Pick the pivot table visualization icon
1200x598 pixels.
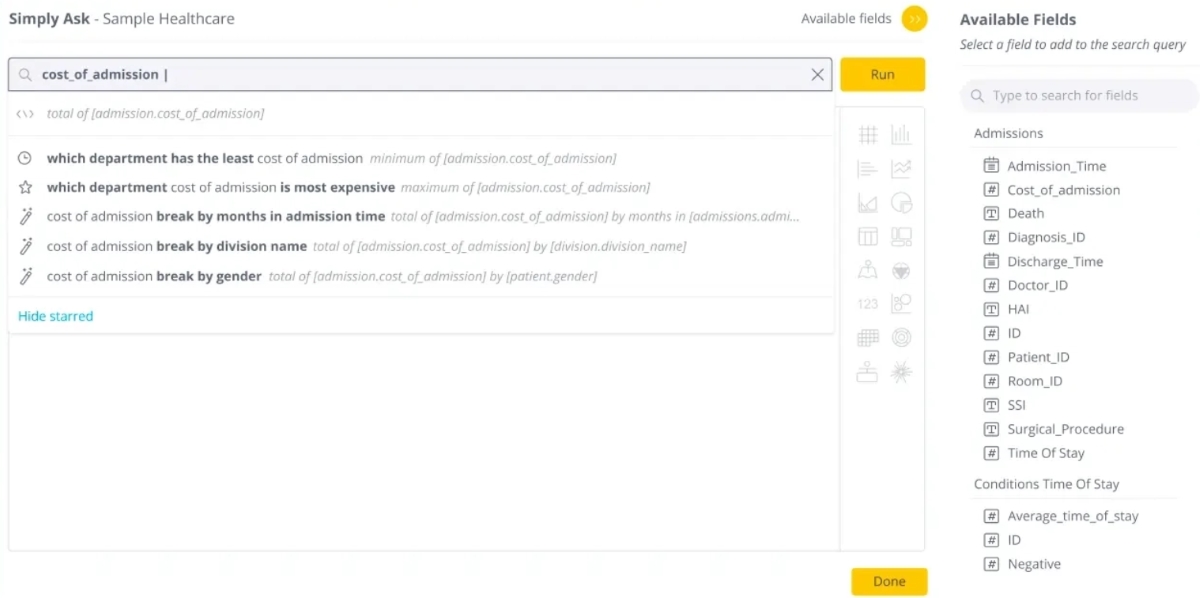[x=867, y=235]
